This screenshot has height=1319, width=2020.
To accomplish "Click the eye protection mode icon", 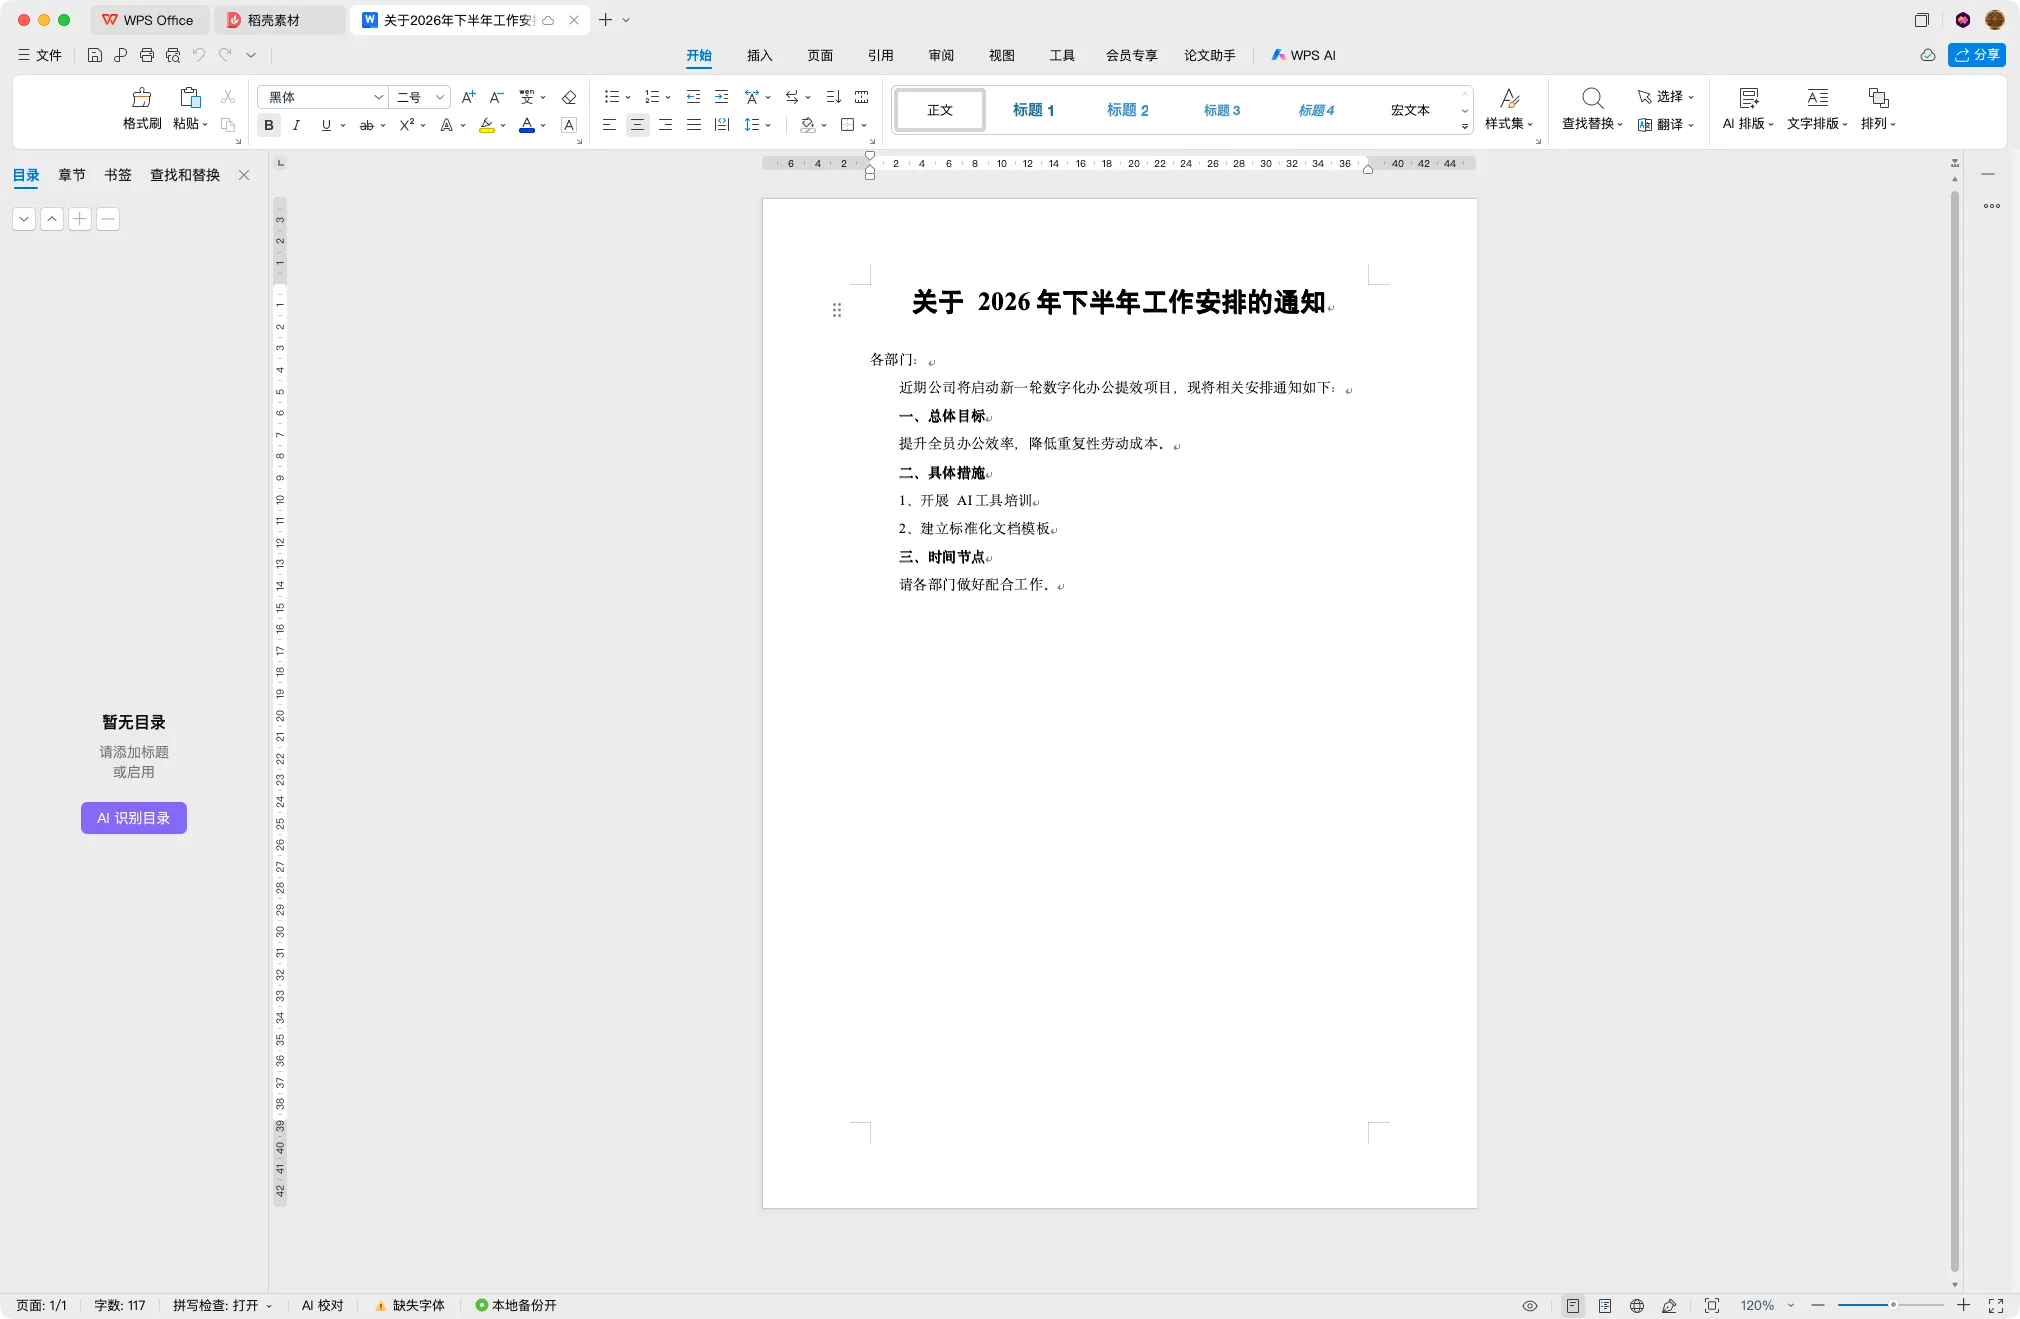I will click(1530, 1306).
